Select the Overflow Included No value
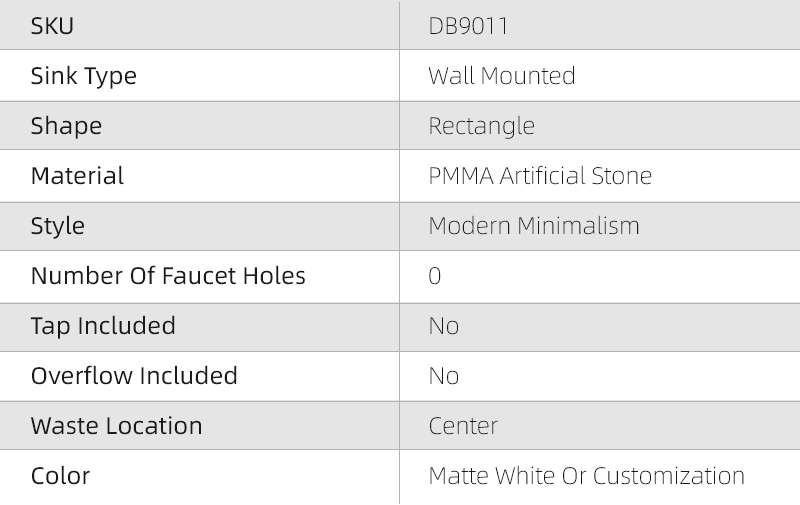 [444, 376]
